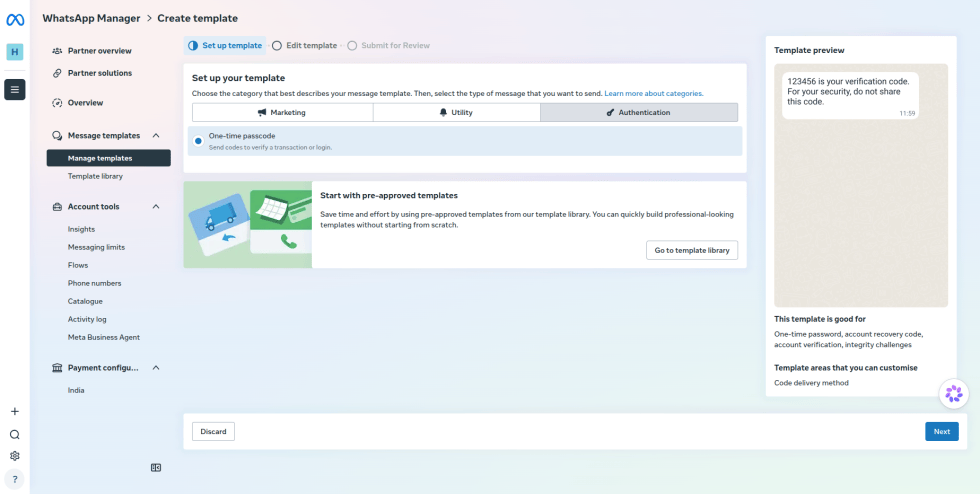Viewport: 980px width, 494px height.
Task: Select the Marketing category tab
Action: point(282,113)
